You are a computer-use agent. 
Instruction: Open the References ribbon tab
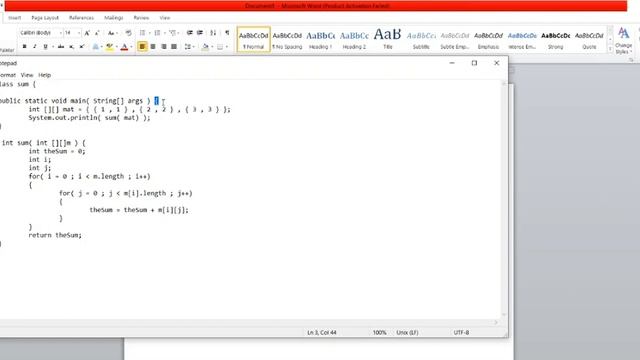tap(81, 18)
